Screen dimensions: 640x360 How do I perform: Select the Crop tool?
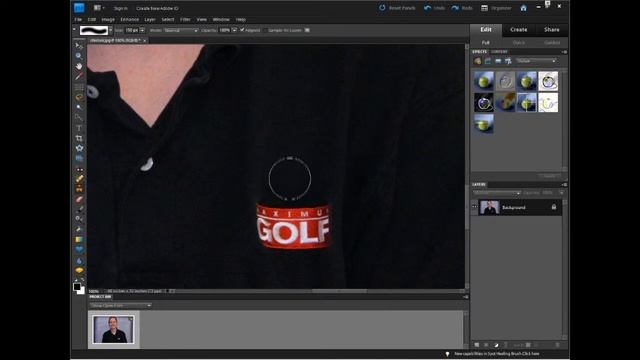tap(79, 138)
